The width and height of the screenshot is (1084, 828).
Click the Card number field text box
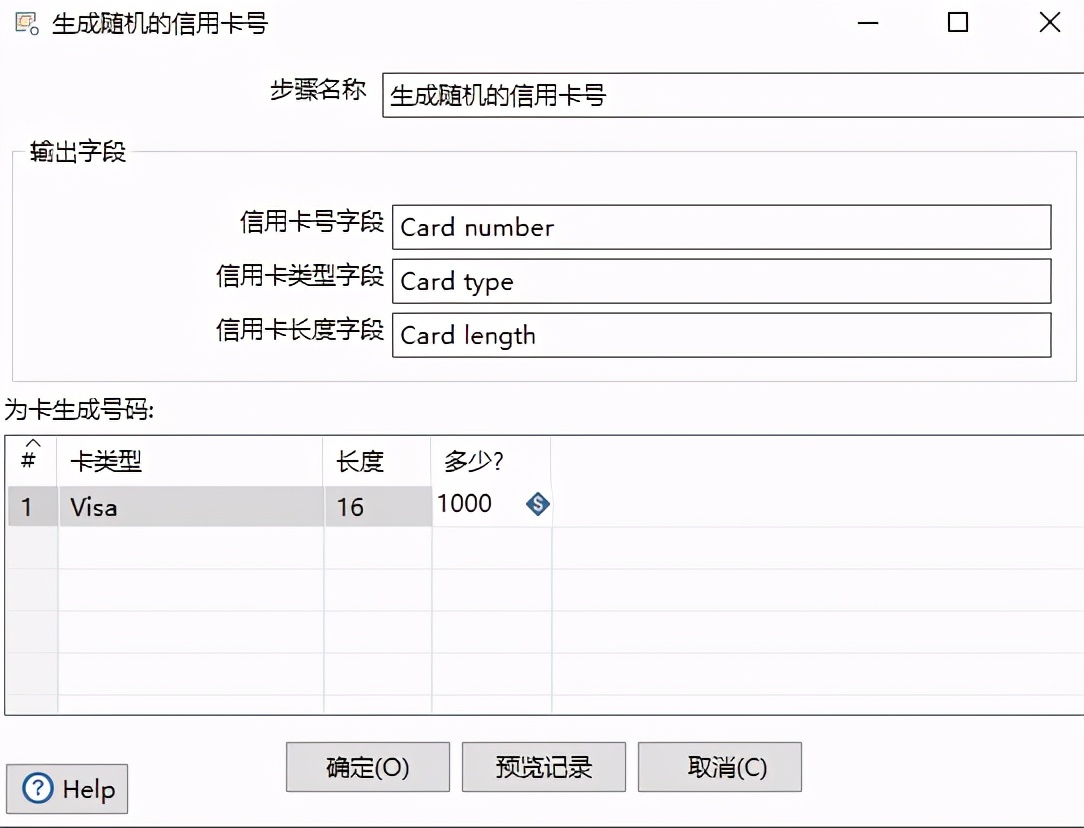[720, 227]
